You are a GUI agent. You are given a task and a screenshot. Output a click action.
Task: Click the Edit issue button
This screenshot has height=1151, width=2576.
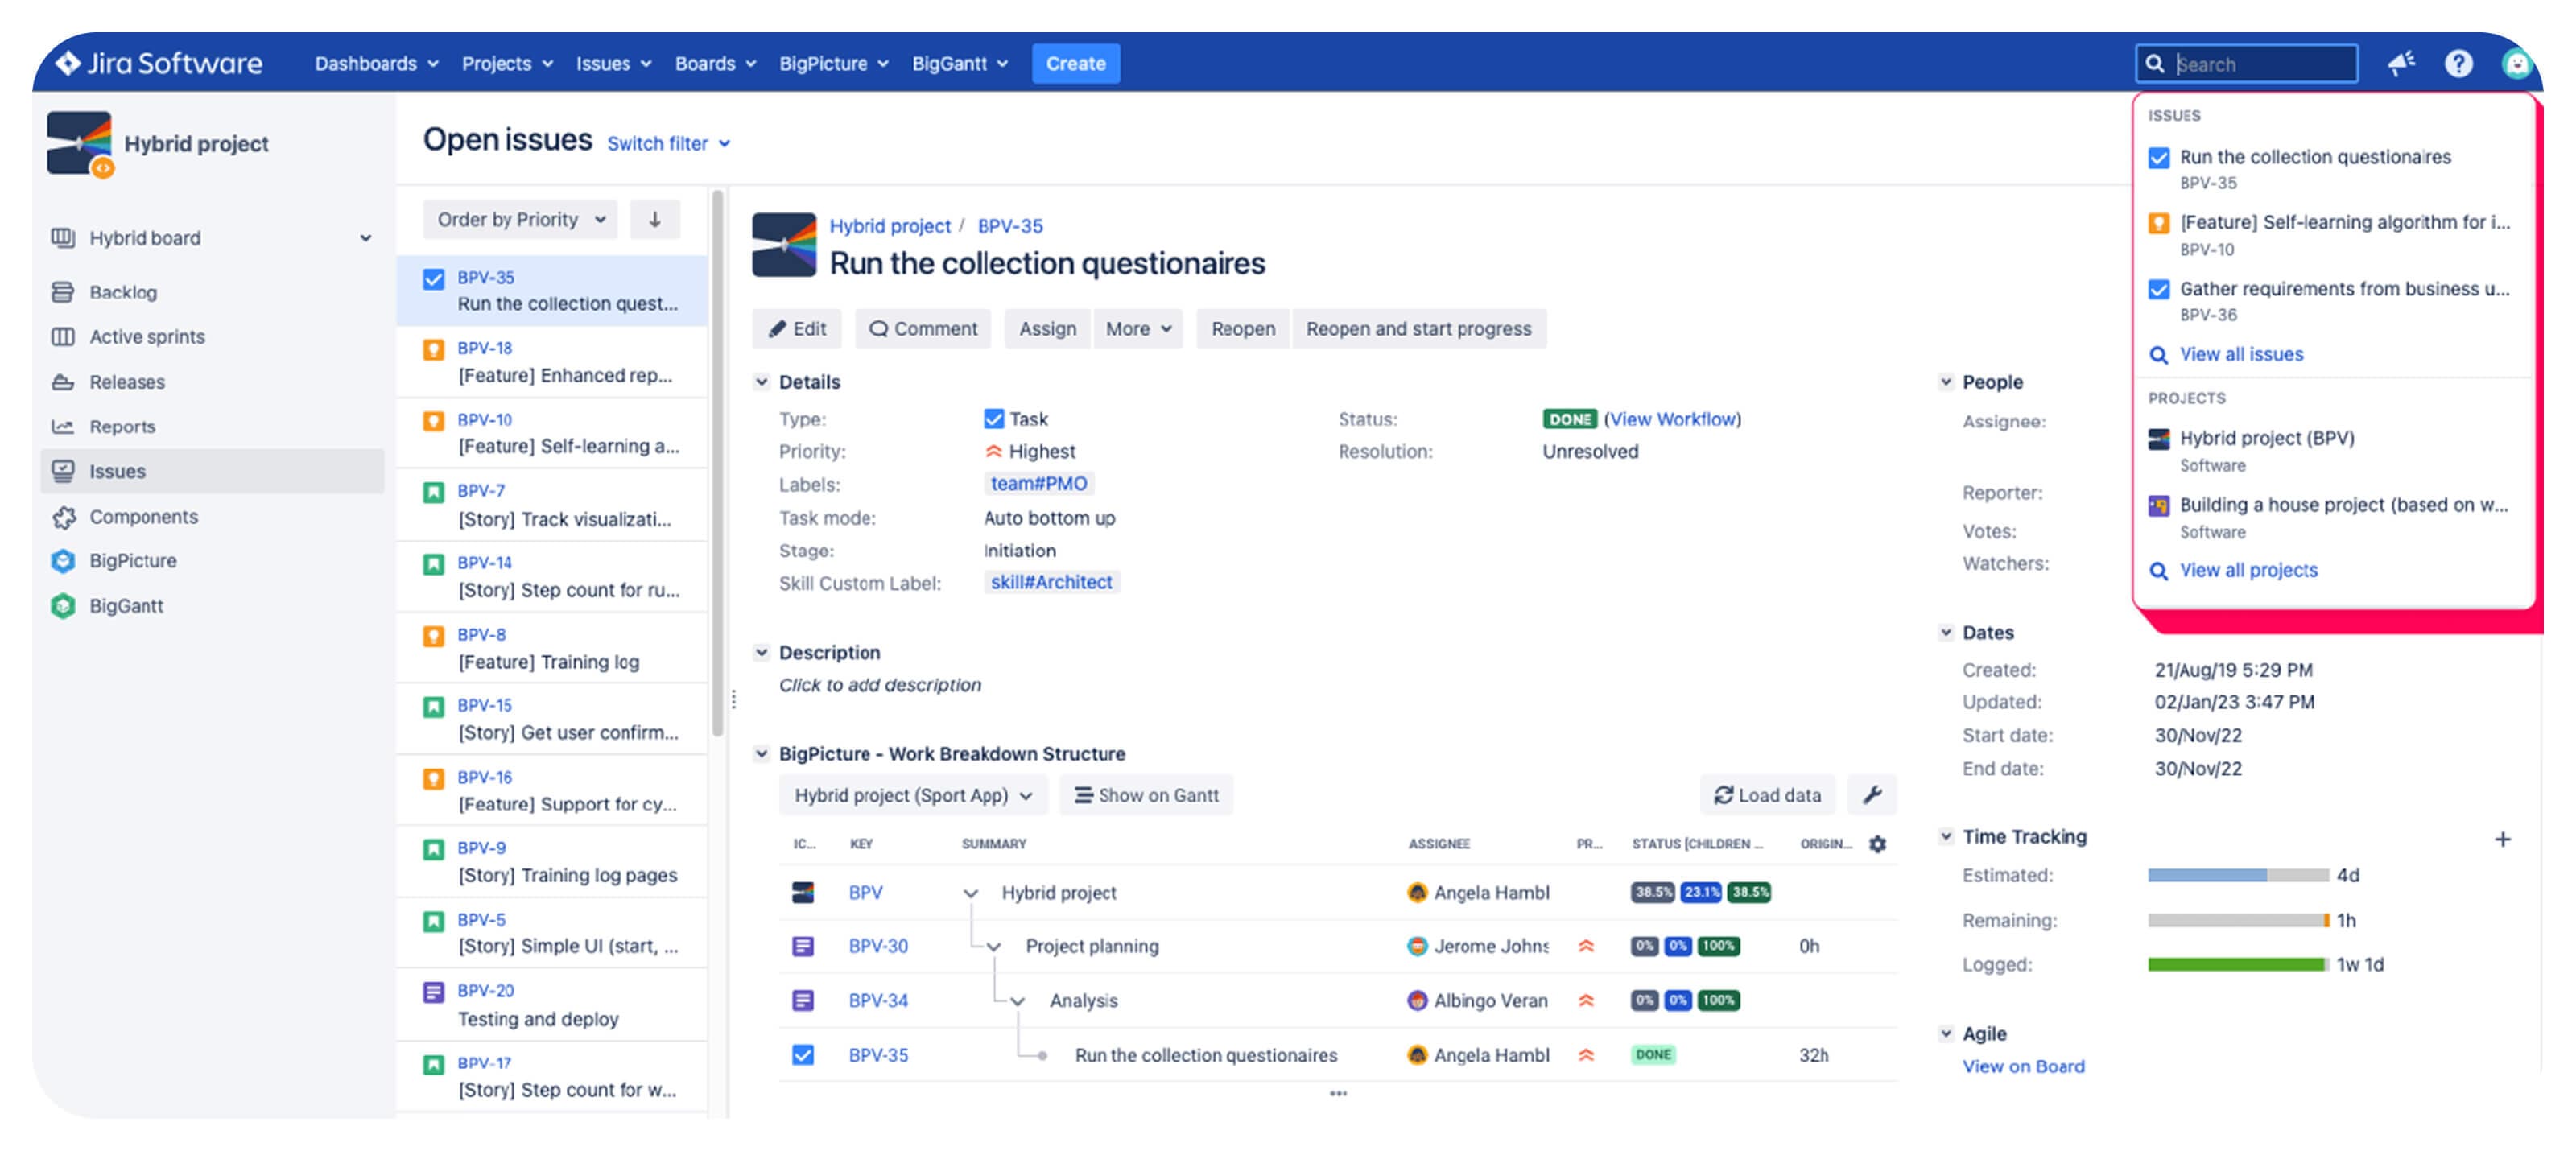point(796,329)
